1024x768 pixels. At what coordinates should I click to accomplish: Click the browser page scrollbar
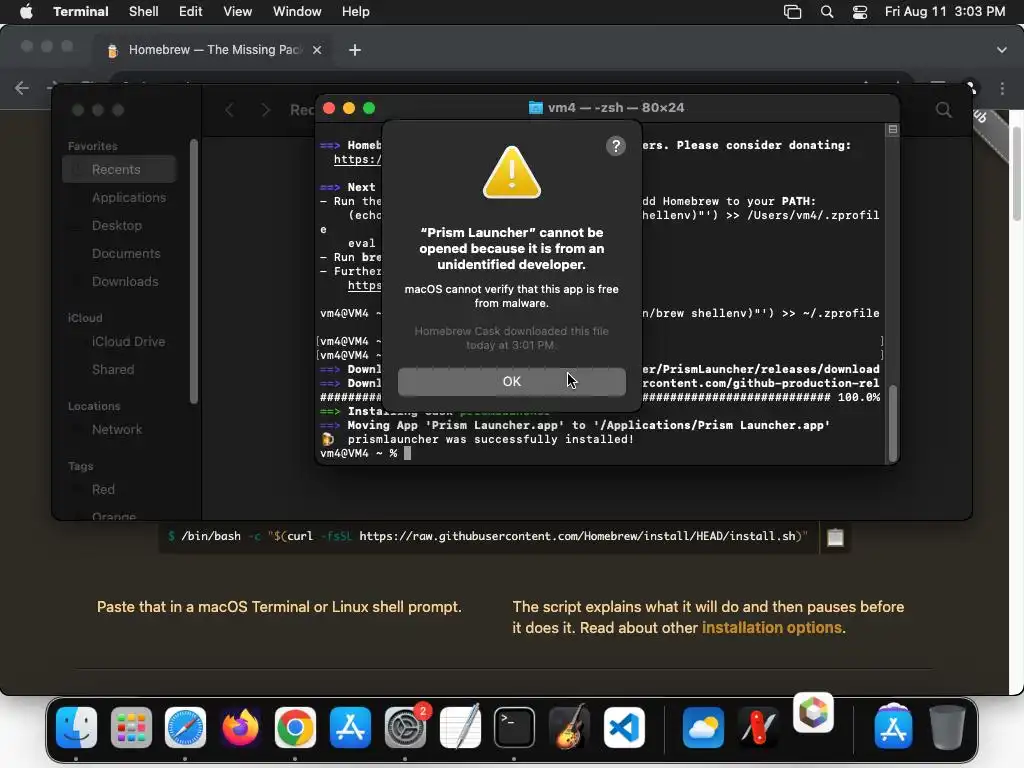click(1016, 173)
